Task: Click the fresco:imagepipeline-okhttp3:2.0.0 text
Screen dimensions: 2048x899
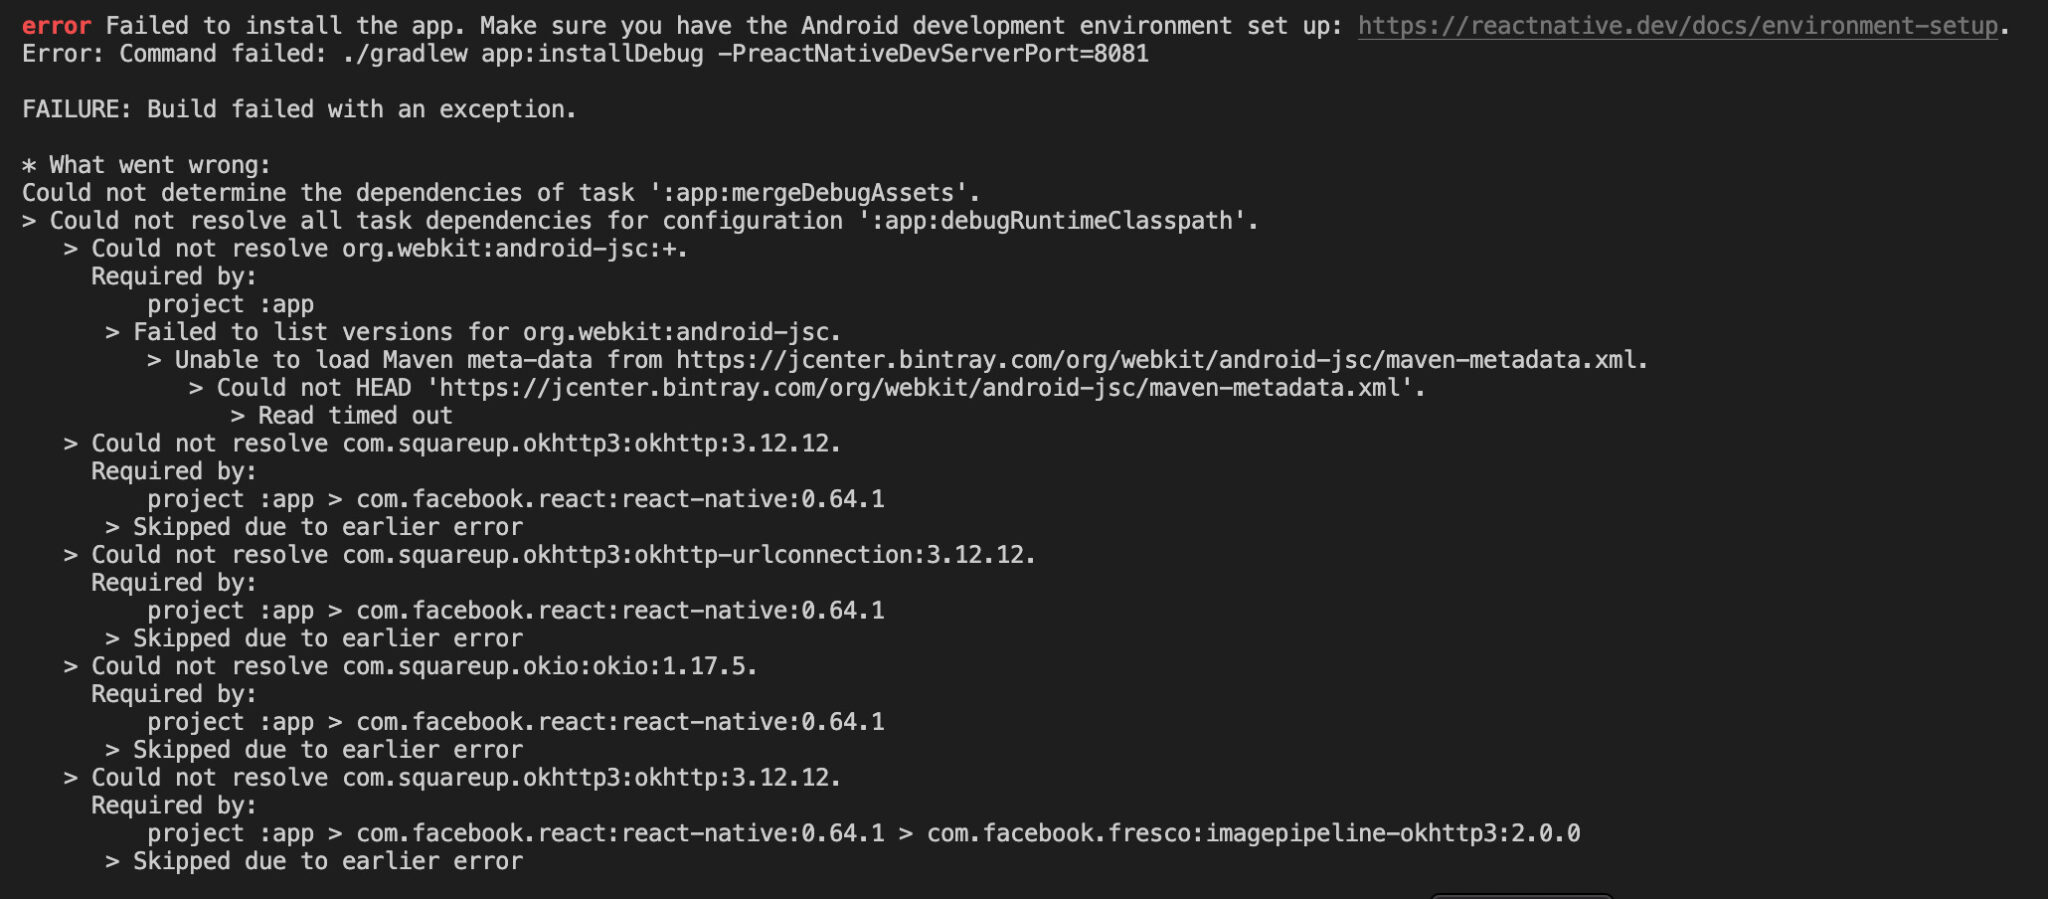Action: 1253,833
